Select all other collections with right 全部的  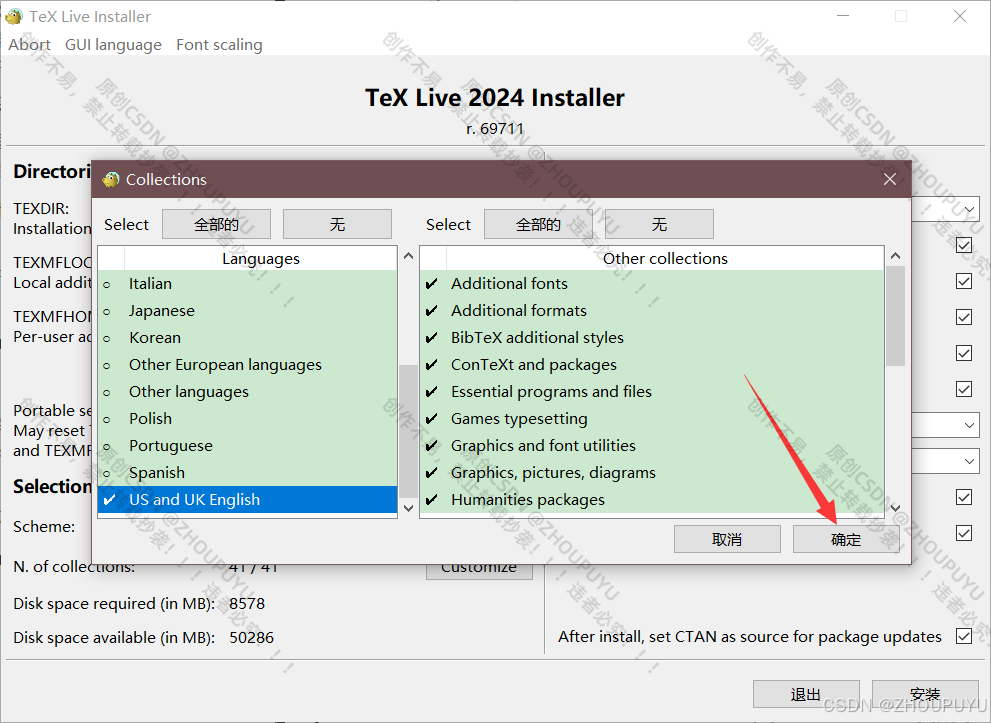click(x=538, y=224)
